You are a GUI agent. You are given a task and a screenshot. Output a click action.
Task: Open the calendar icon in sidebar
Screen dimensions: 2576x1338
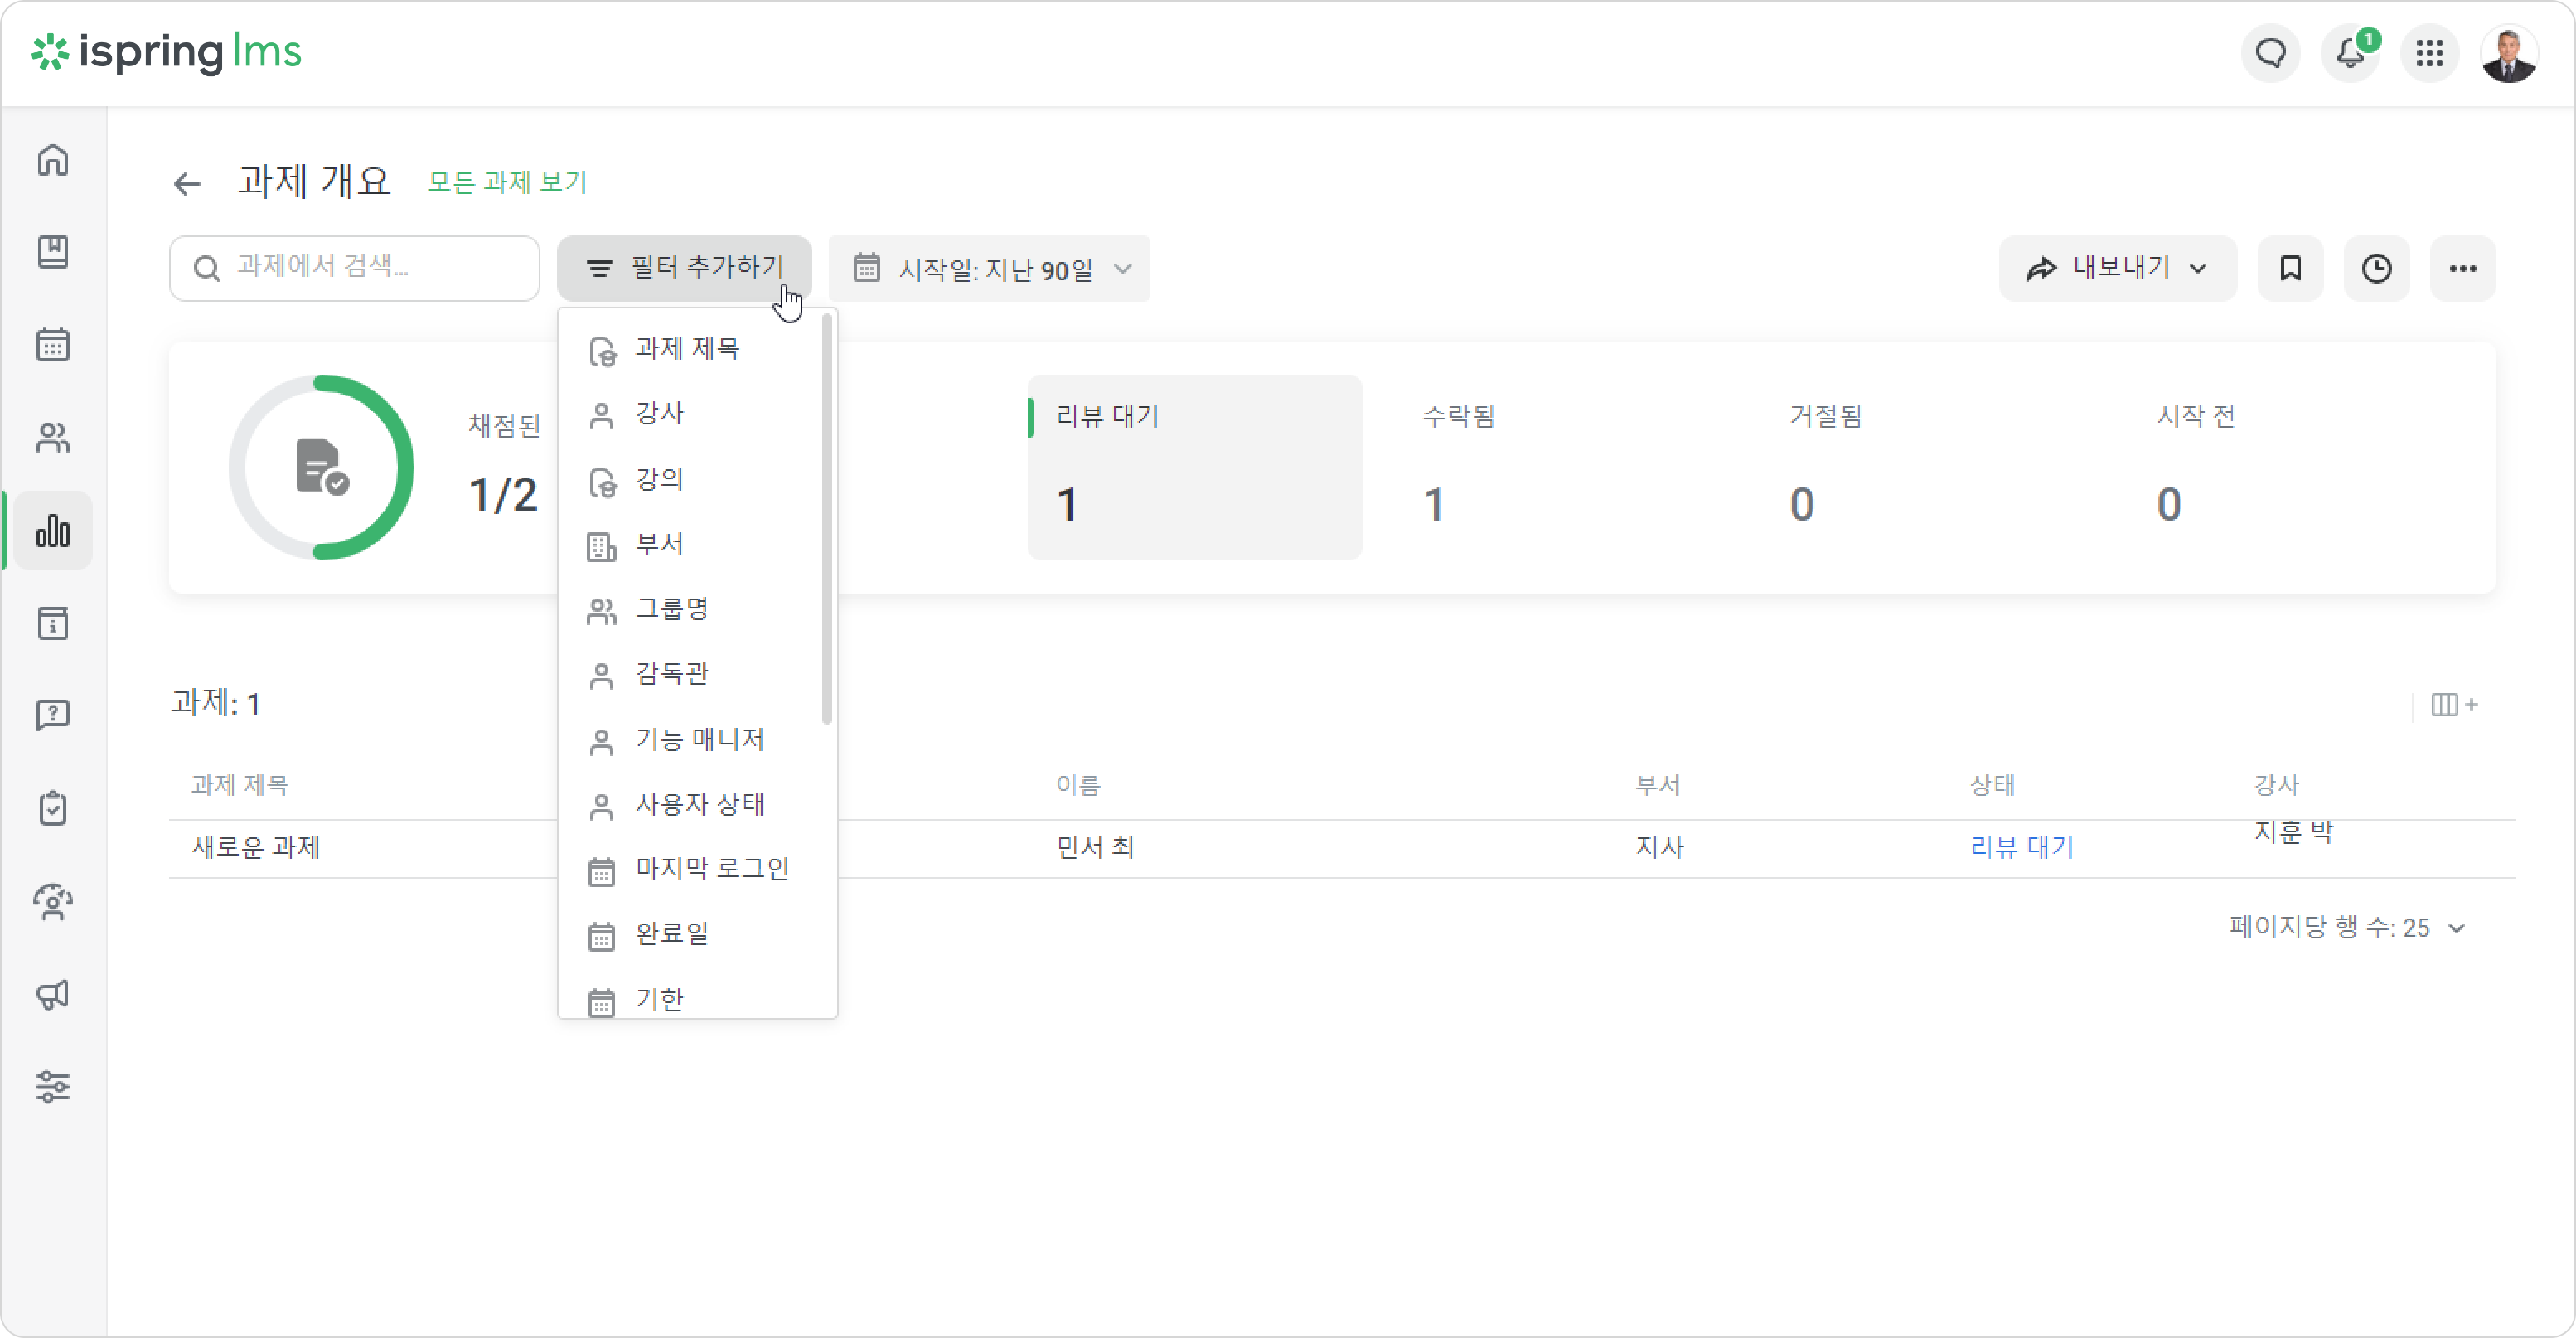(x=53, y=345)
